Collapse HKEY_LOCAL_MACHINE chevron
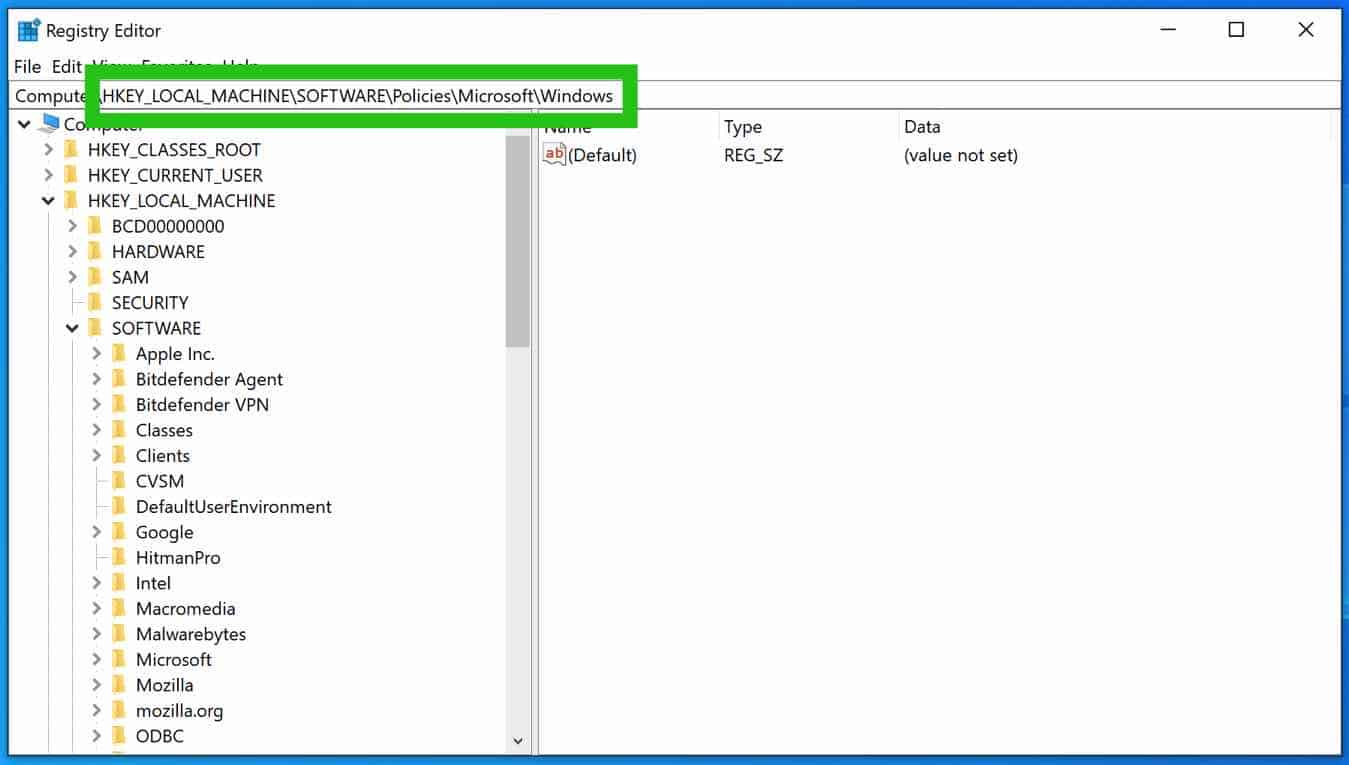This screenshot has width=1349, height=765. (x=48, y=201)
